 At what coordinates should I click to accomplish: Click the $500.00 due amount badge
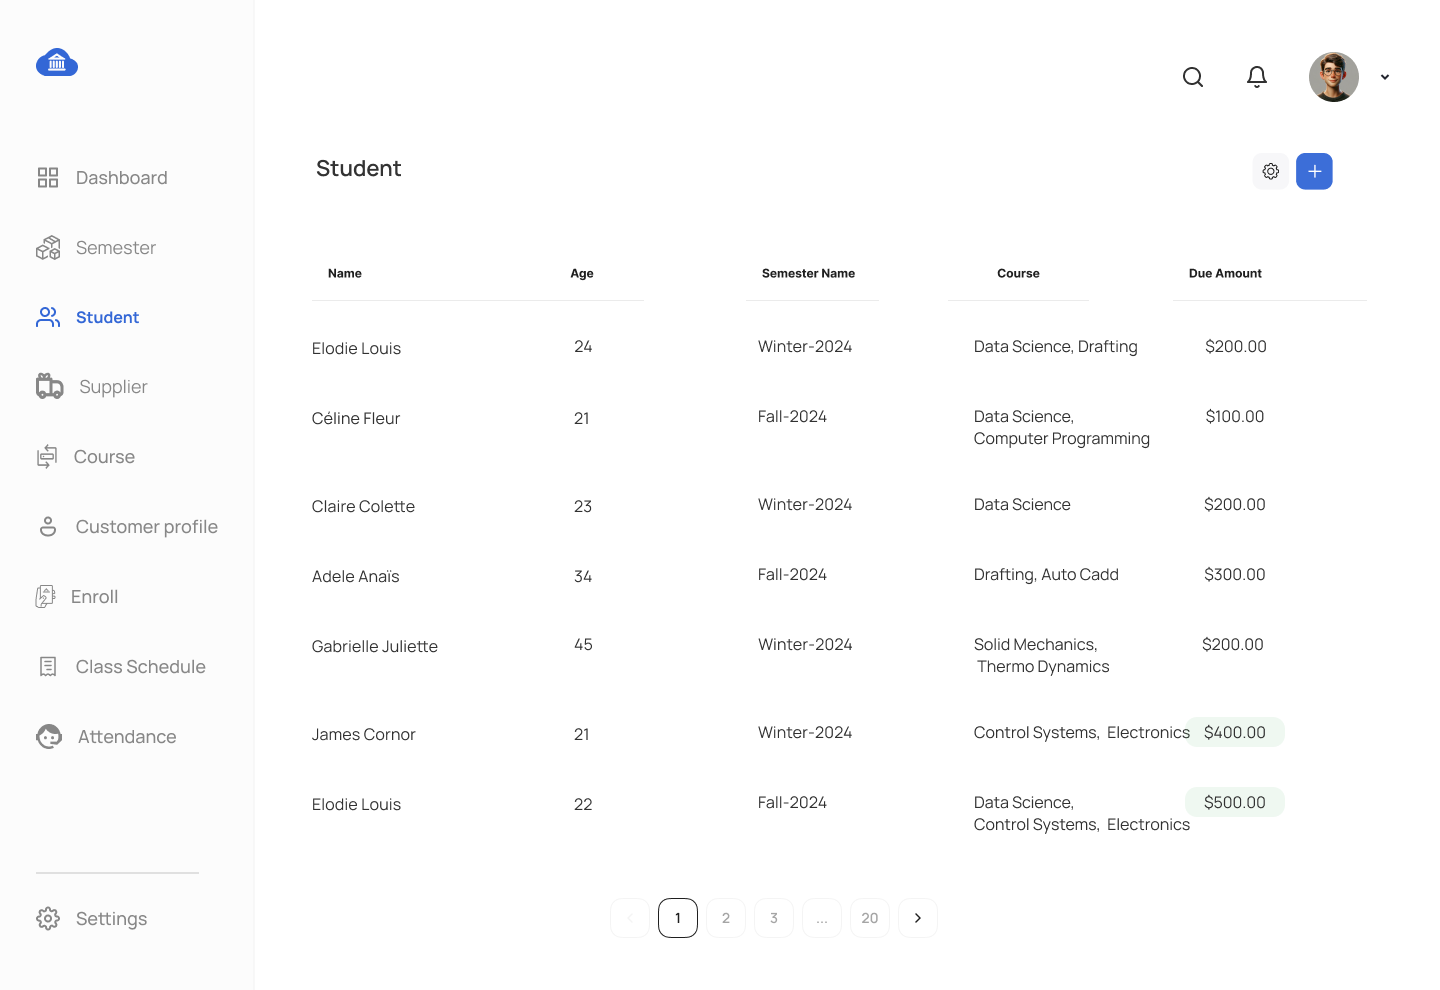(x=1235, y=802)
